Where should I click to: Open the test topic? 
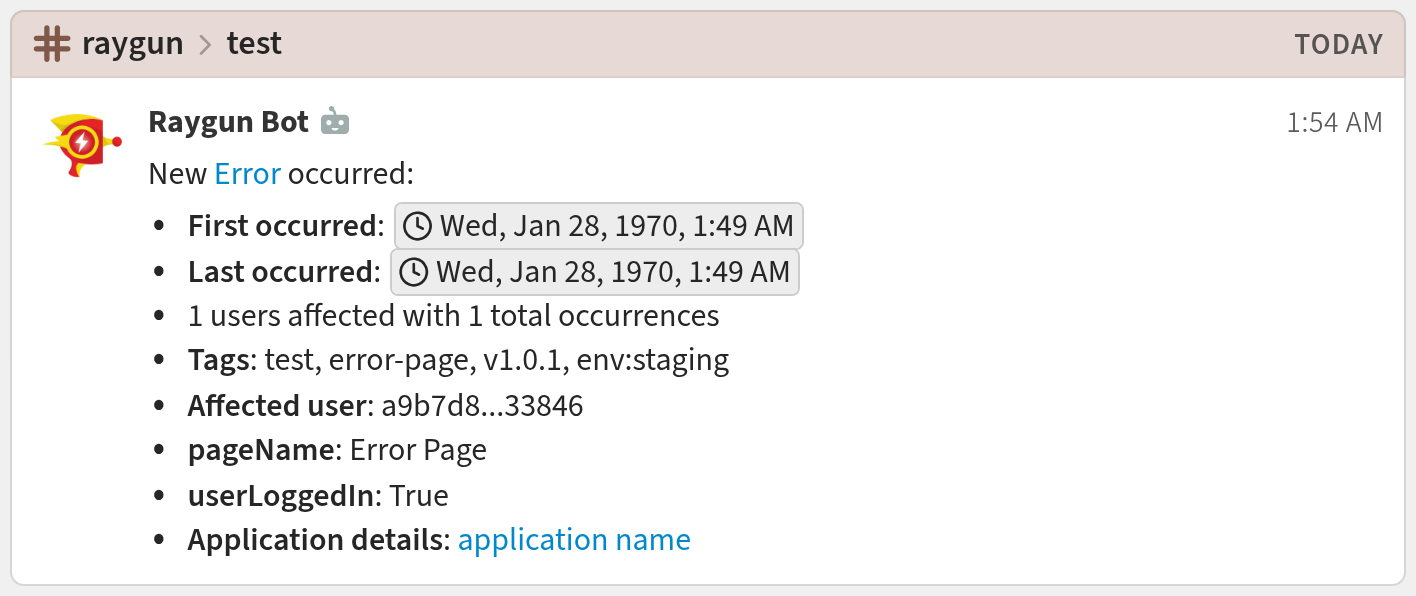click(254, 44)
